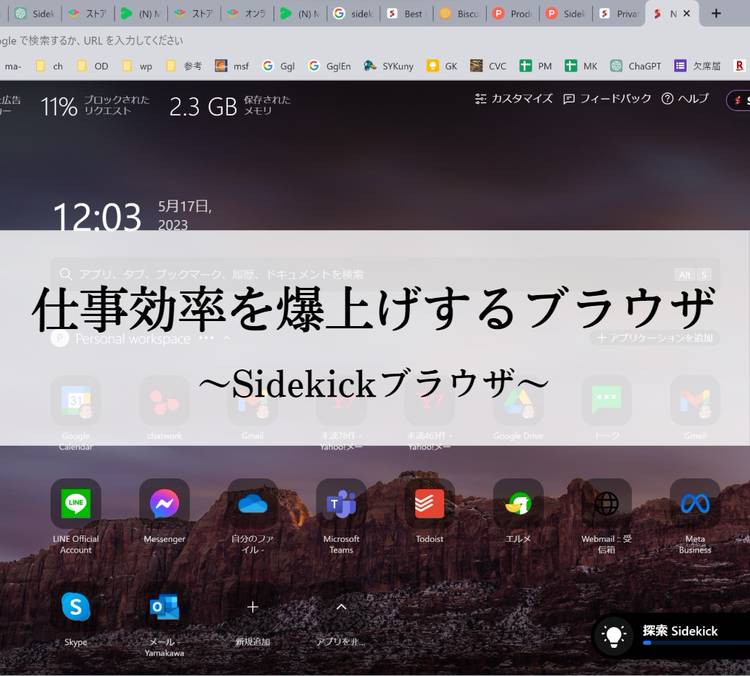Open a new tab with plus button
Image resolution: width=750 pixels, height=676 pixels.
coord(716,13)
